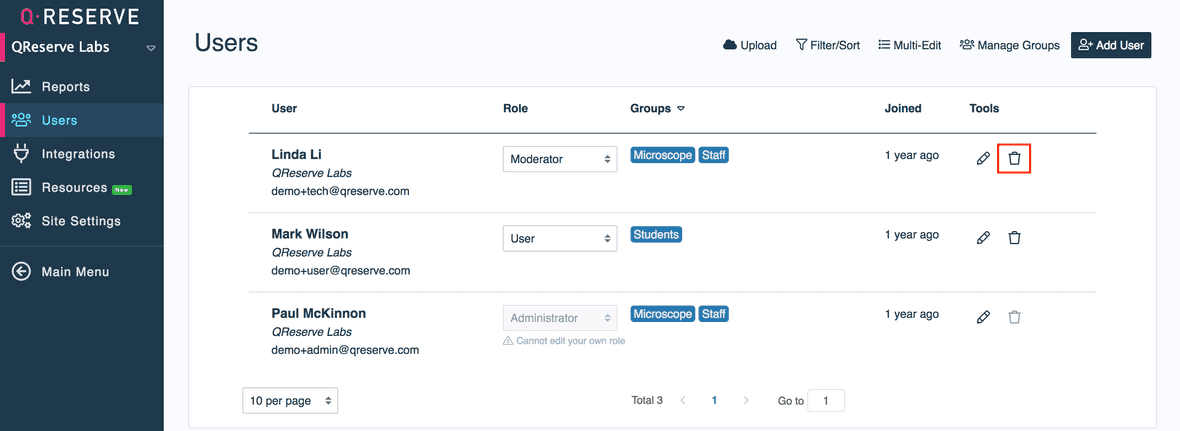
Task: Click the QReserve logo in the sidebar
Action: [80, 16]
